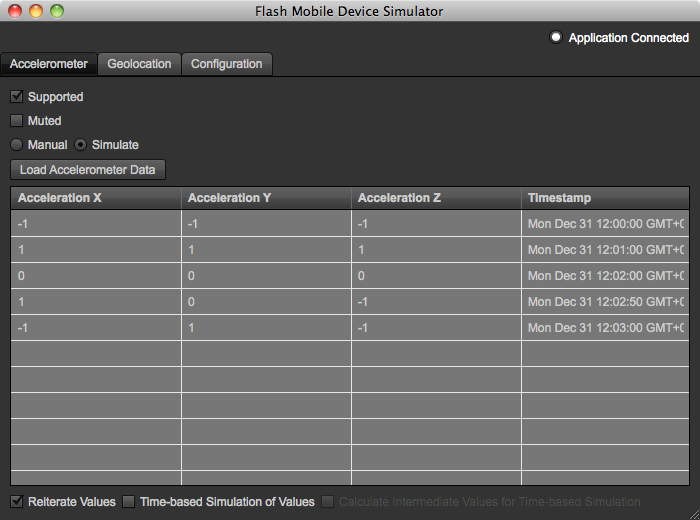The image size is (700, 520).
Task: Sort by the Acceleration X column header
Action: [95, 198]
